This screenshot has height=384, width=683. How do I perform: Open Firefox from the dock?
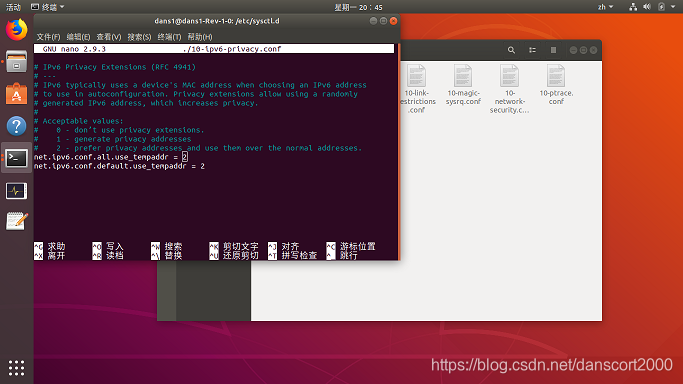[17, 30]
